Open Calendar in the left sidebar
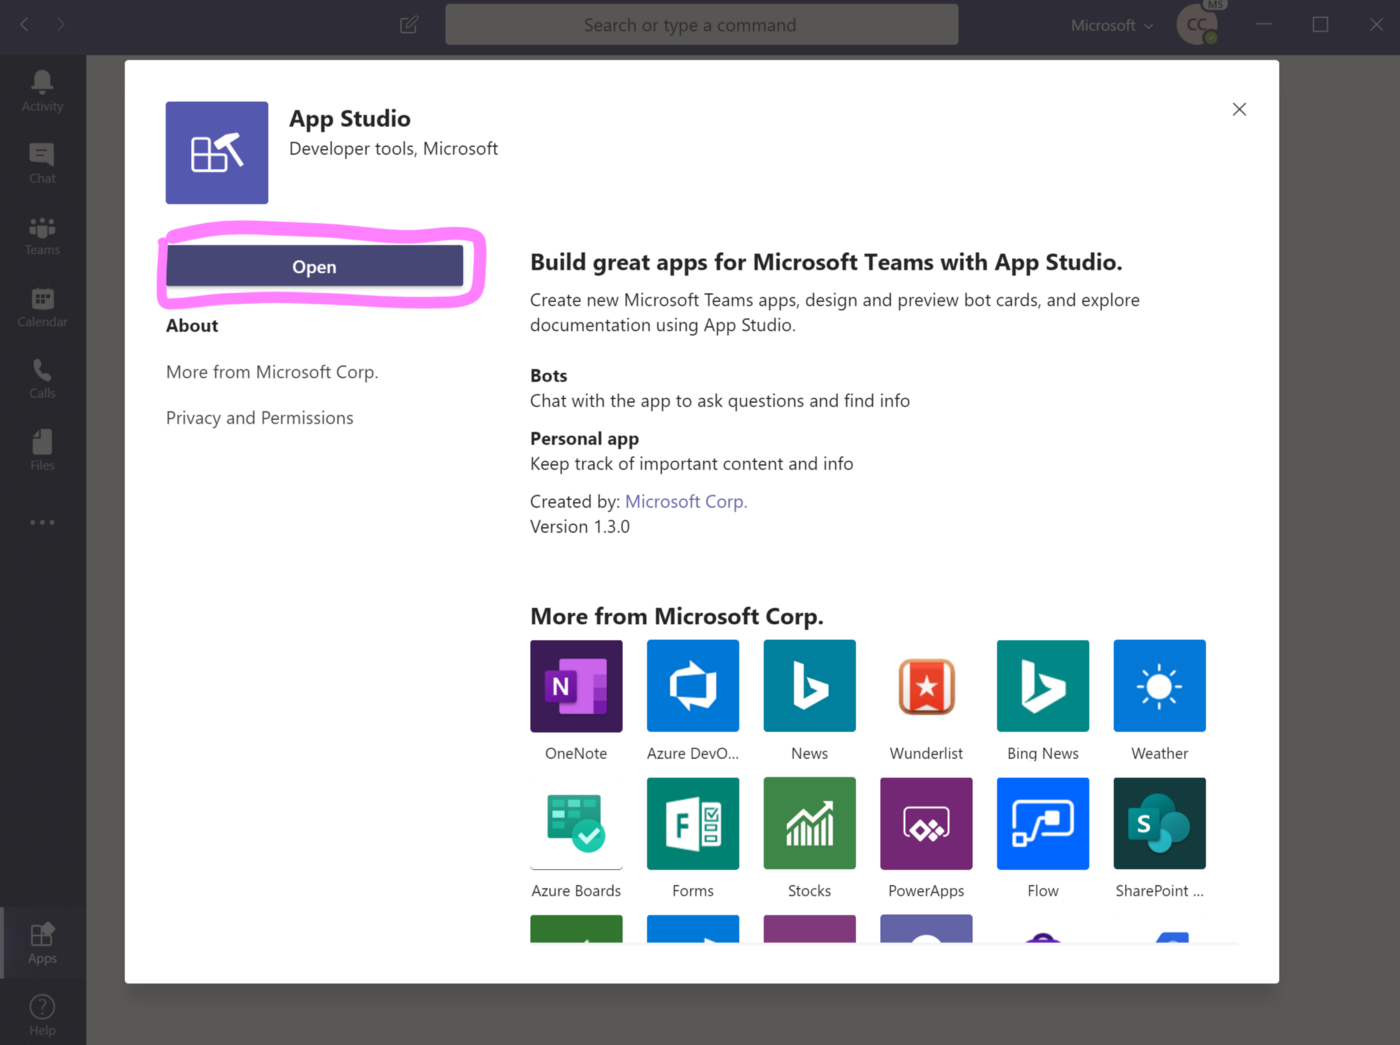Viewport: 1400px width, 1045px height. [x=42, y=307]
